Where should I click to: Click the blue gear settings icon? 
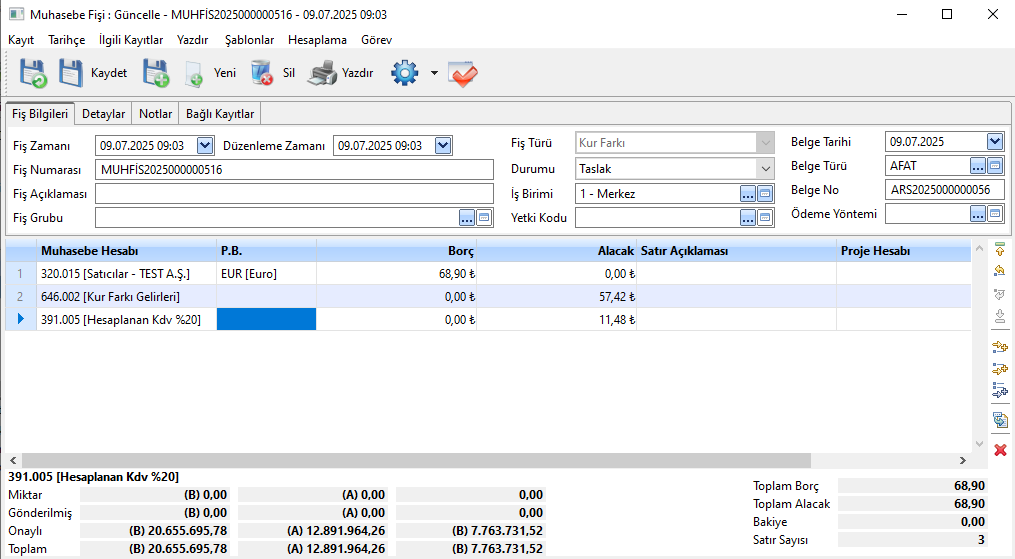tap(404, 73)
